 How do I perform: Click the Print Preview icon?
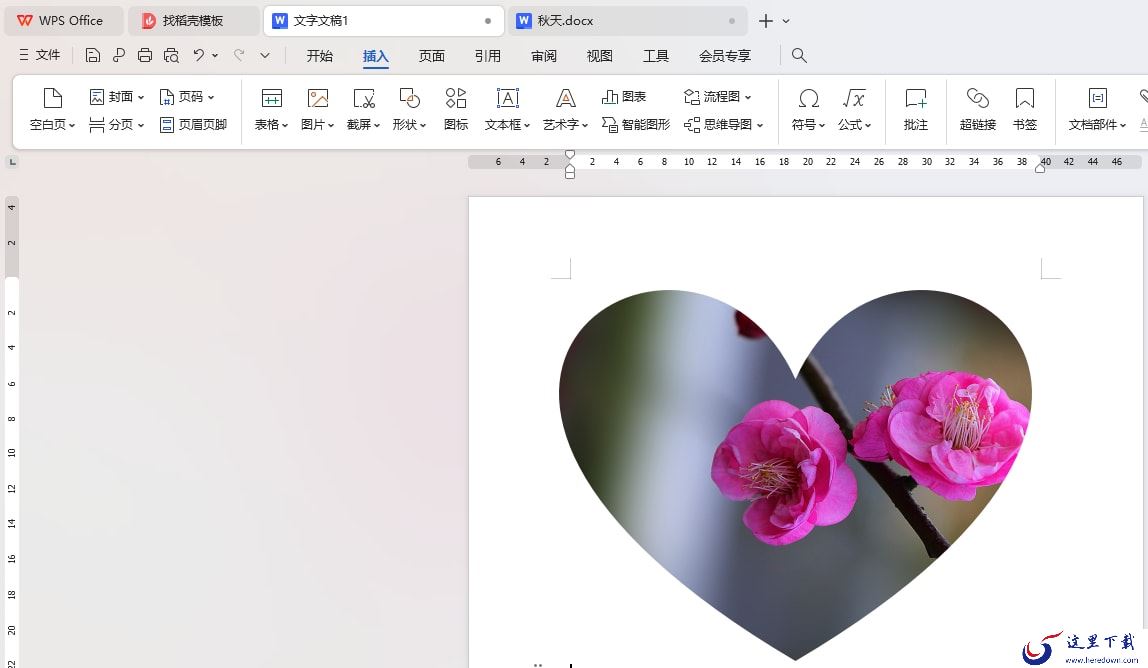(171, 55)
